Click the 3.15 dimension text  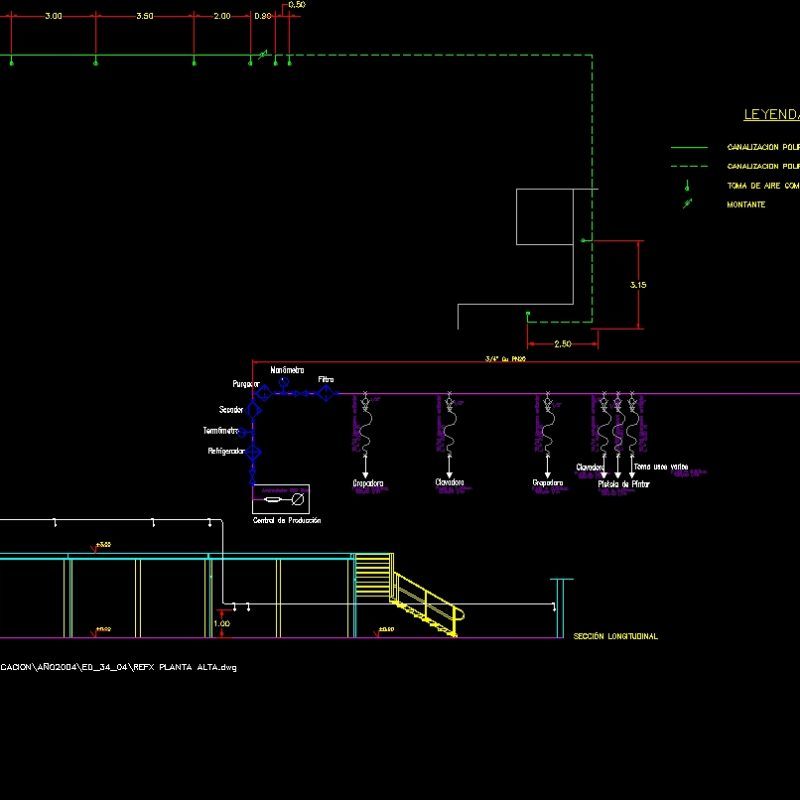click(x=640, y=283)
